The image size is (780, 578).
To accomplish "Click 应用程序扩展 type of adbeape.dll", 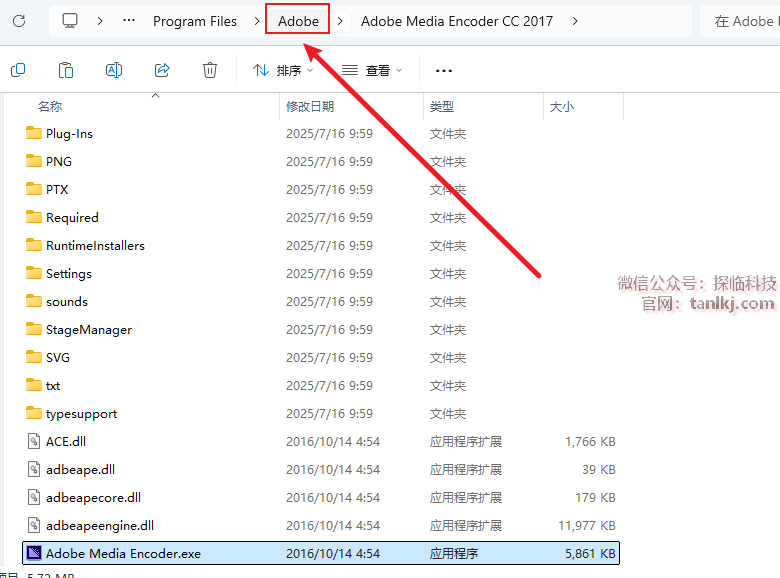I will tap(466, 469).
